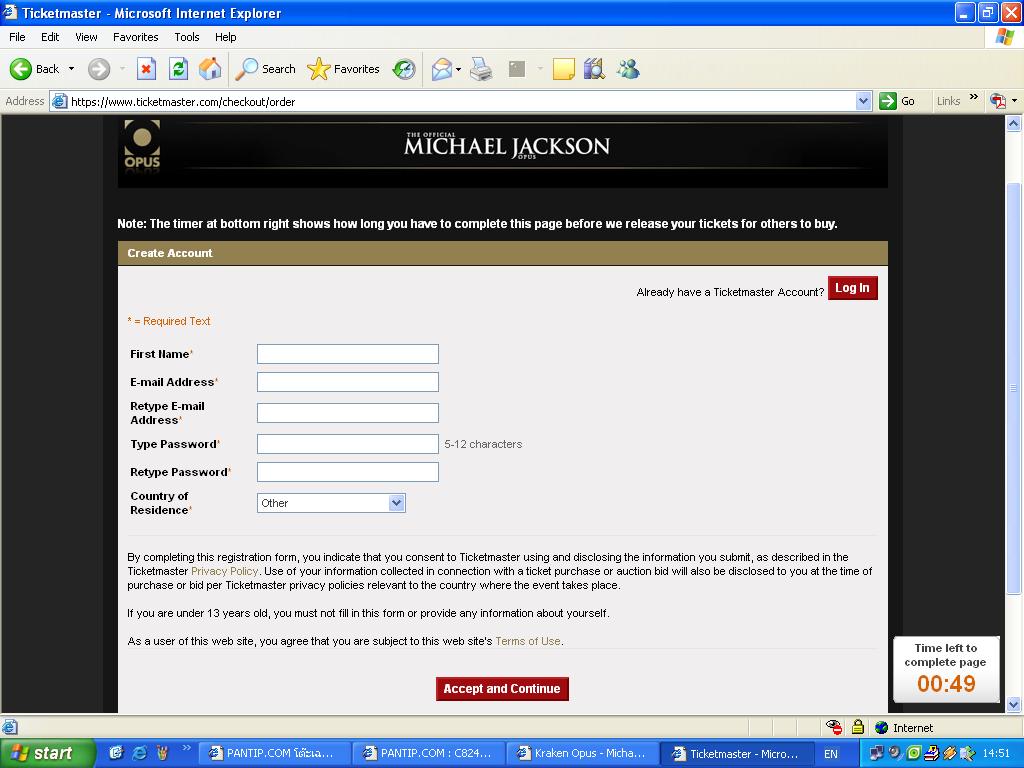This screenshot has height=768, width=1024.
Task: Open the Terms of Use link
Action: pyautogui.click(x=528, y=641)
